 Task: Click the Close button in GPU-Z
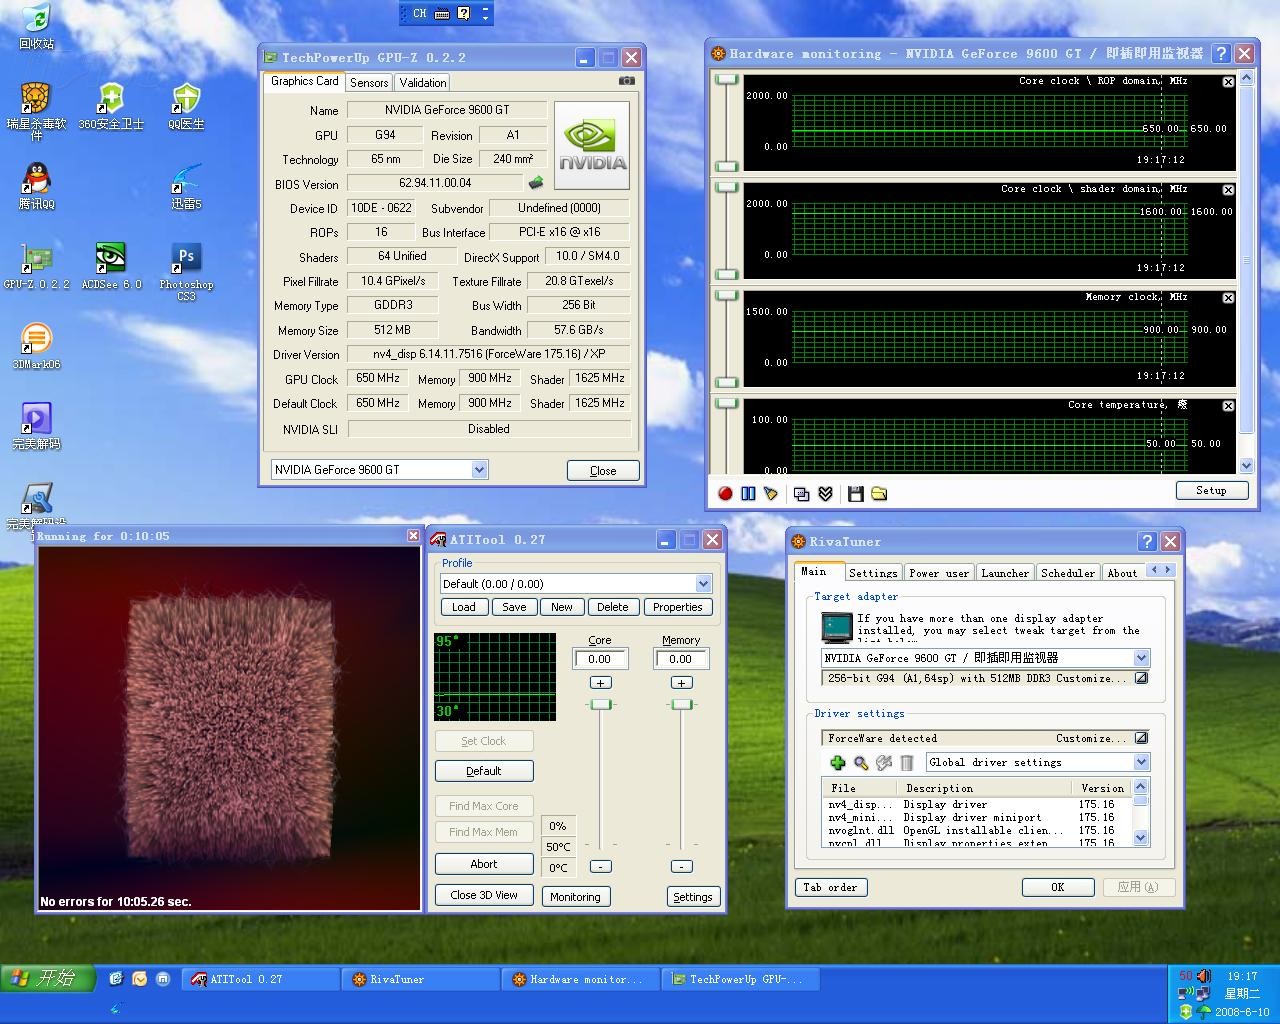pyautogui.click(x=603, y=471)
